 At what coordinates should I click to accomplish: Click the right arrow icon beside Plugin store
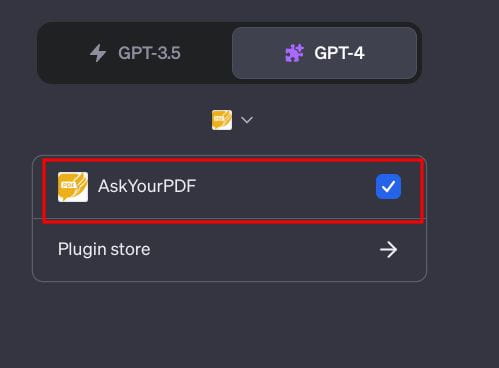pyautogui.click(x=388, y=250)
